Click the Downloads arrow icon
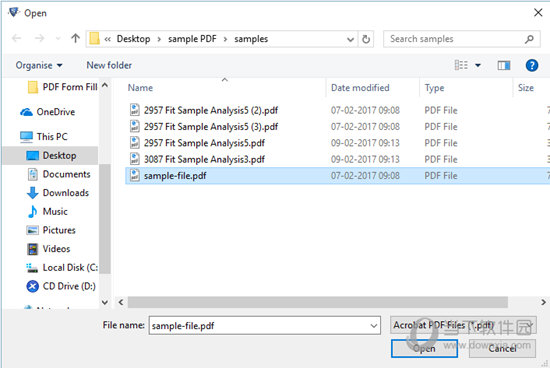 (33, 193)
